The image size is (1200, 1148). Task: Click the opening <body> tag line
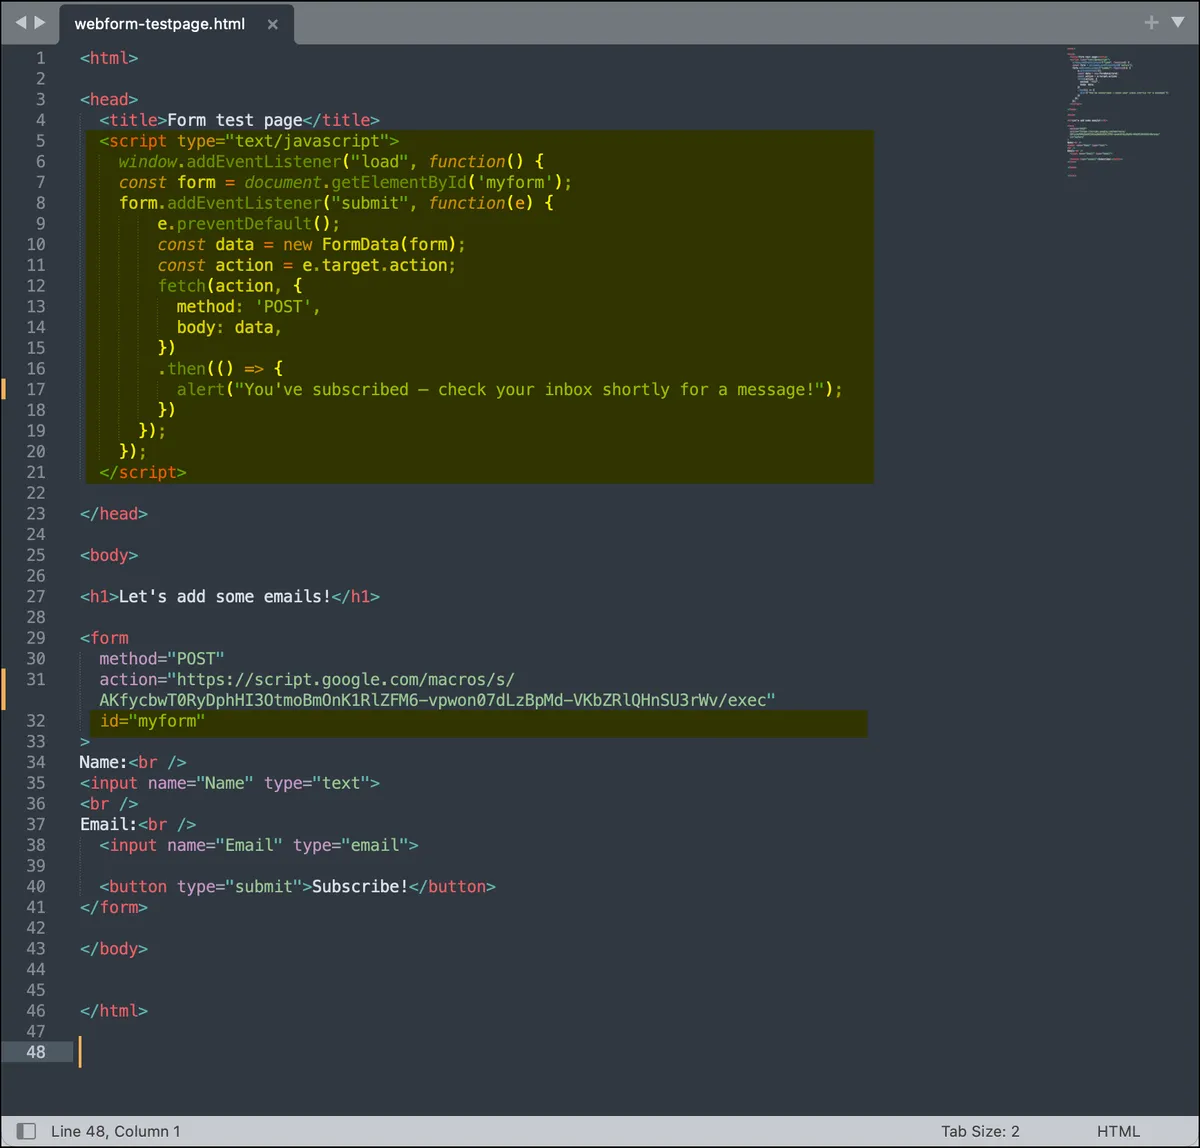tap(109, 555)
